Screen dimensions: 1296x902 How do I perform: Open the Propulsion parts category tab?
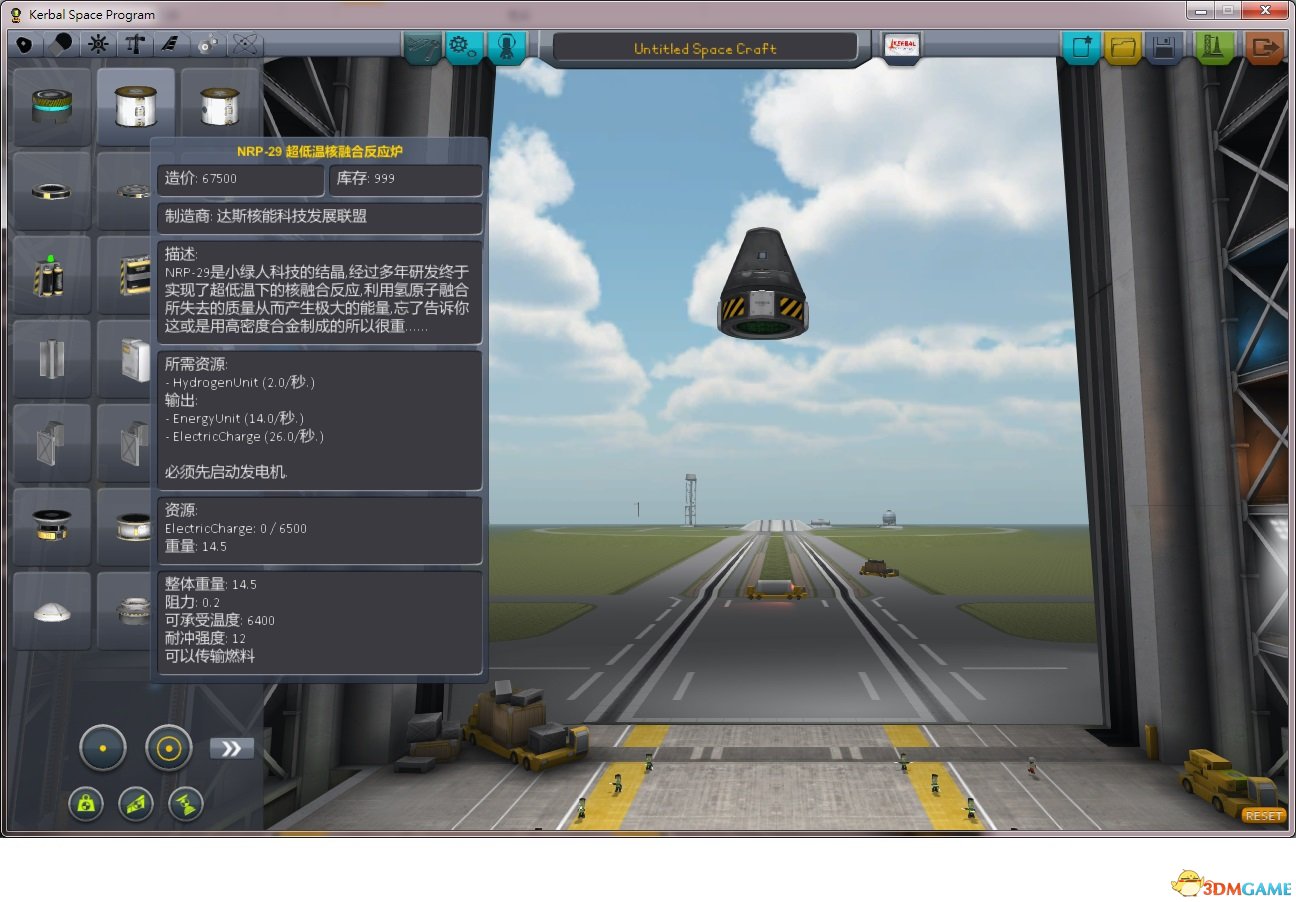(x=61, y=45)
